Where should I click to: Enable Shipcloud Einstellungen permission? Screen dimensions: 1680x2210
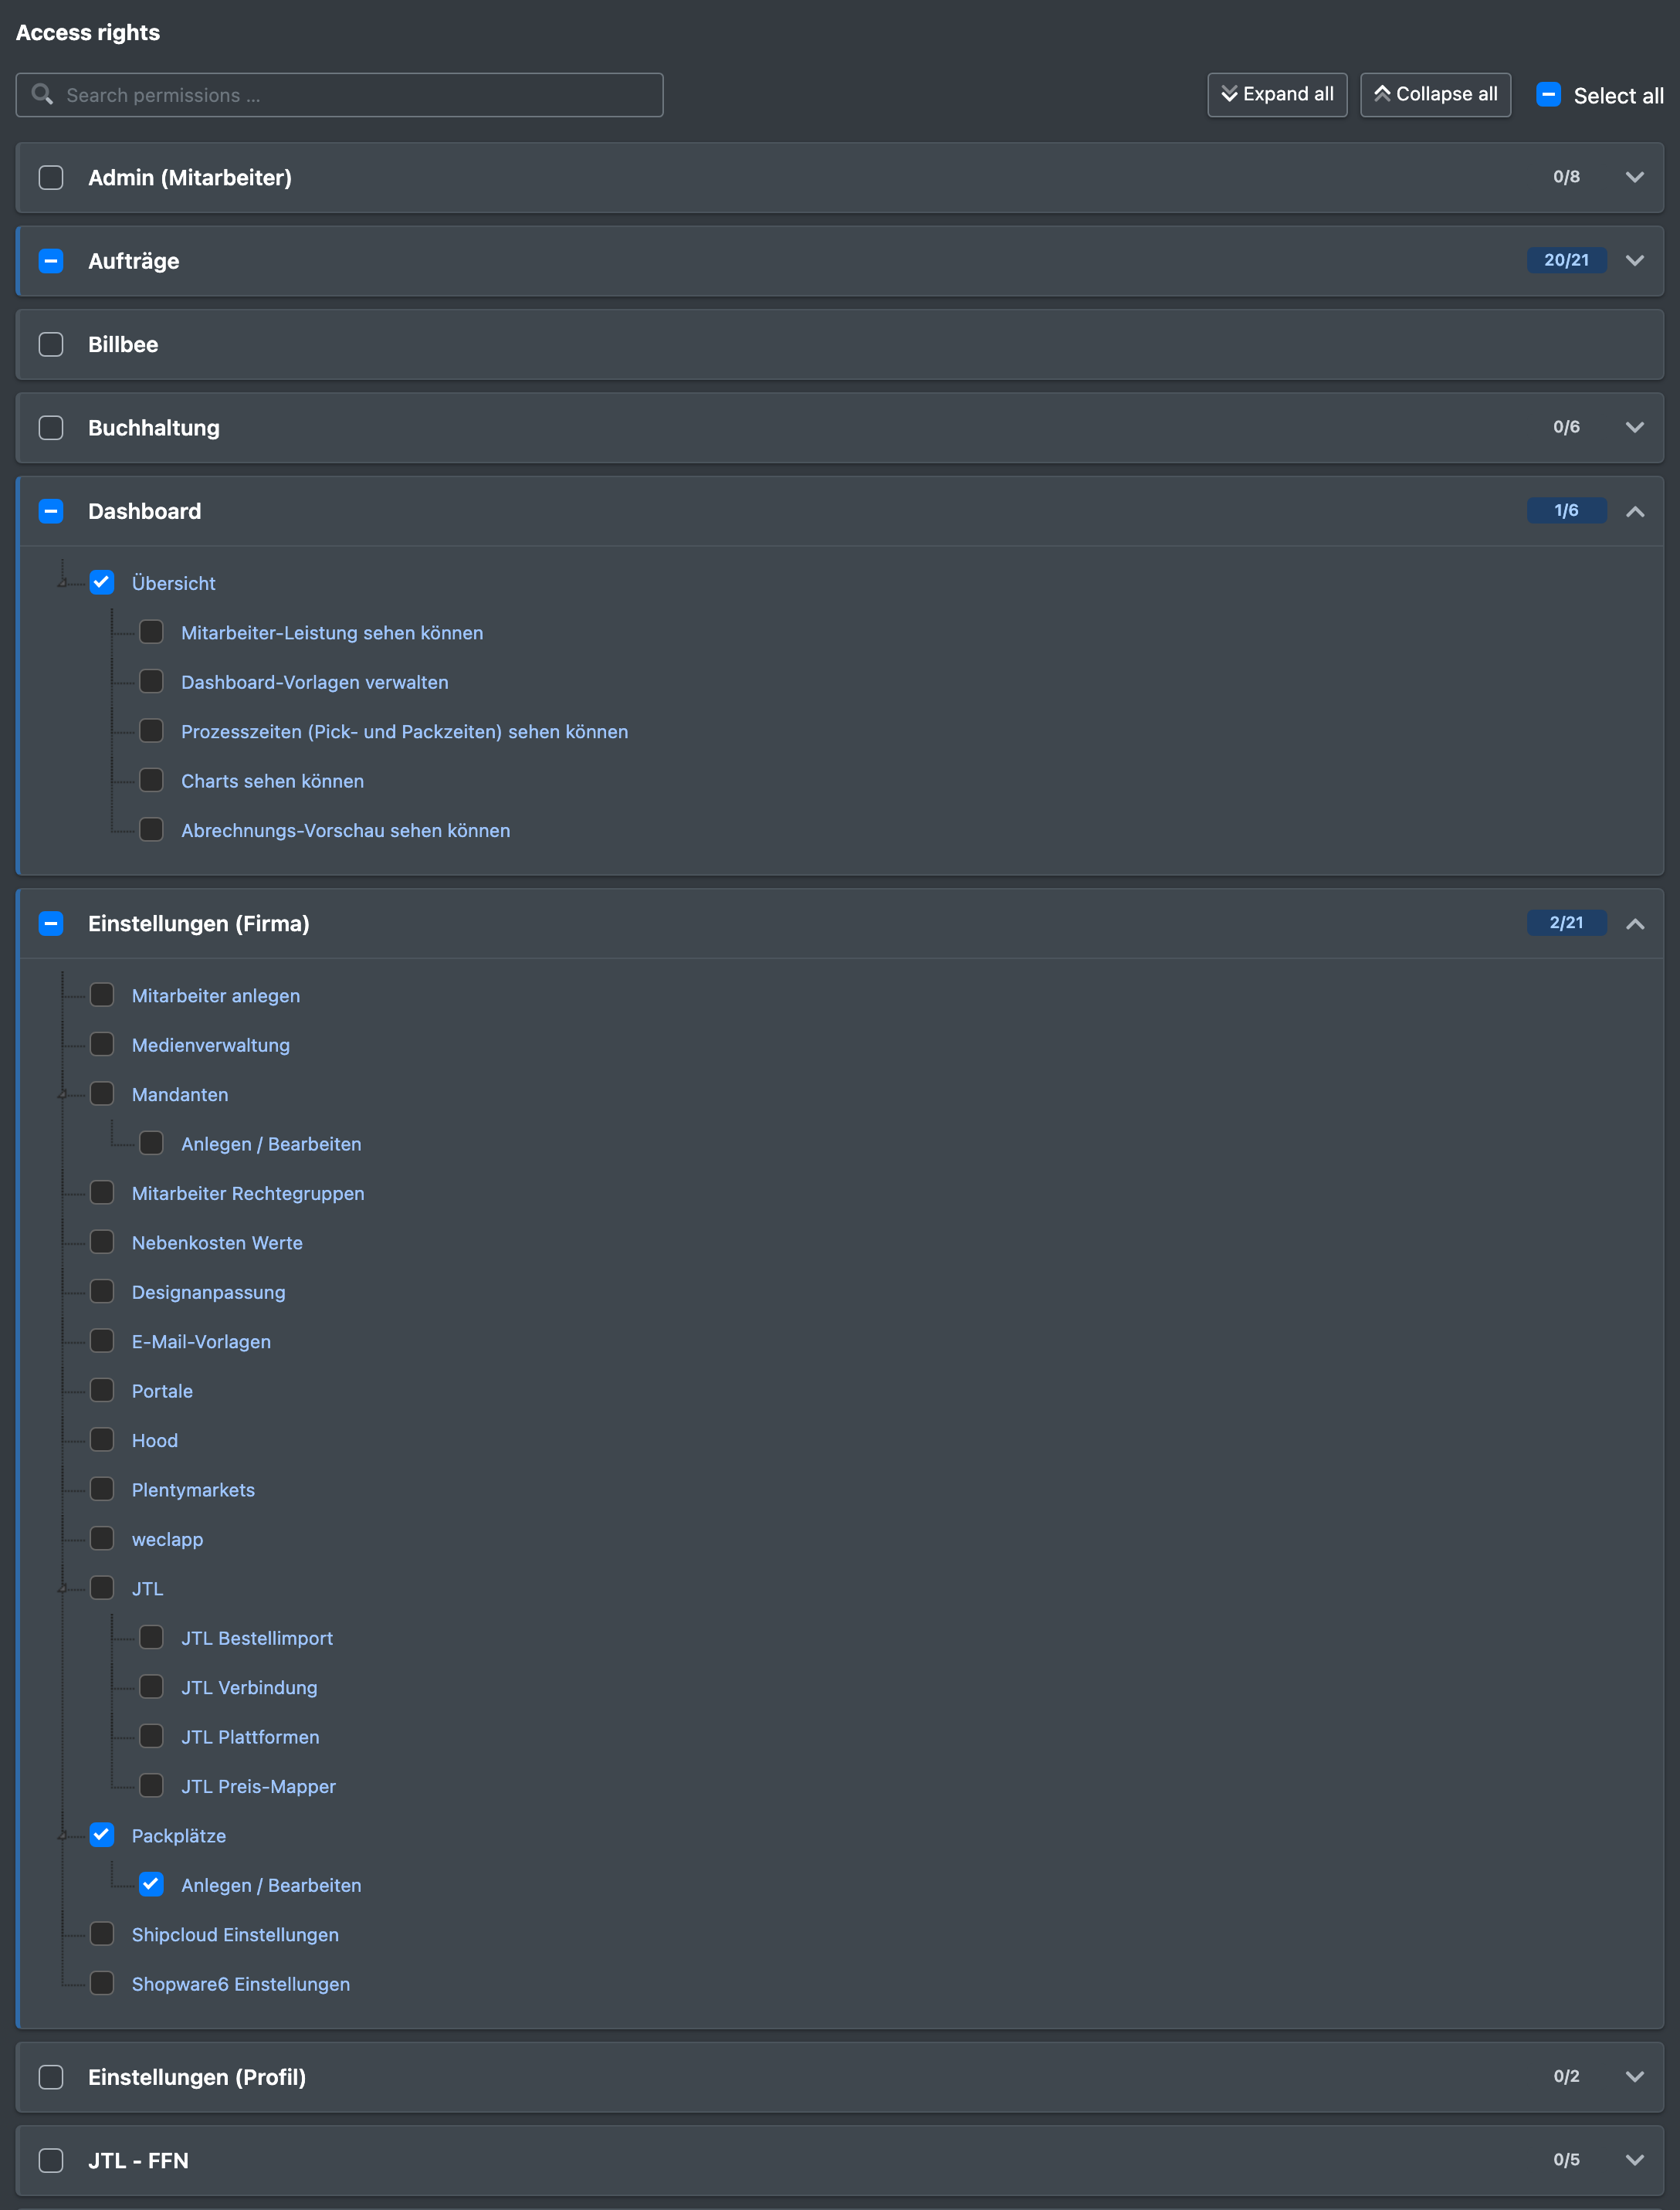(x=102, y=1933)
